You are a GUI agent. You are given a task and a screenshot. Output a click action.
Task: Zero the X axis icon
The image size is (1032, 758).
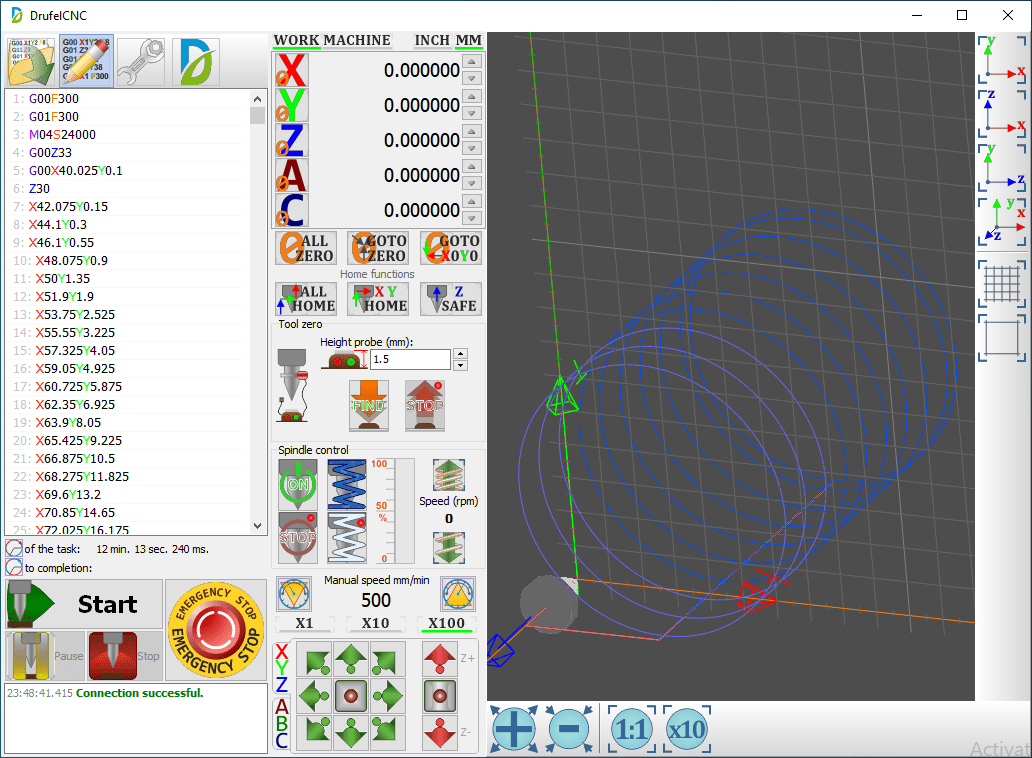pyautogui.click(x=291, y=70)
